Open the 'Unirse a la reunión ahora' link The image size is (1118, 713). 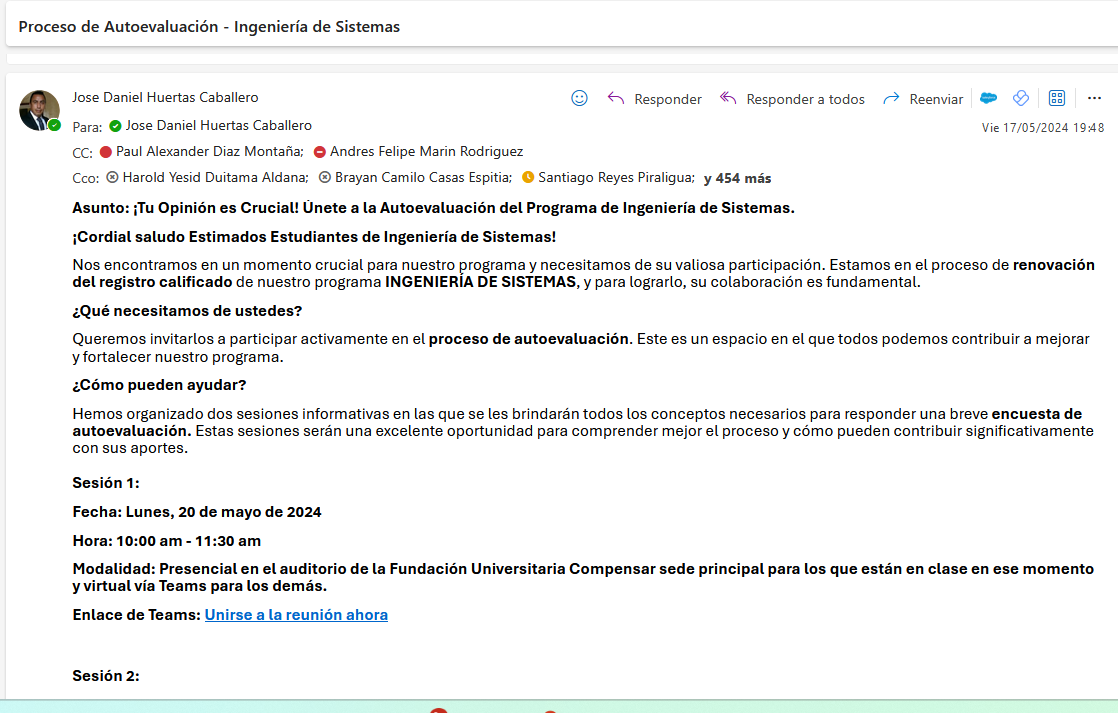click(x=296, y=614)
